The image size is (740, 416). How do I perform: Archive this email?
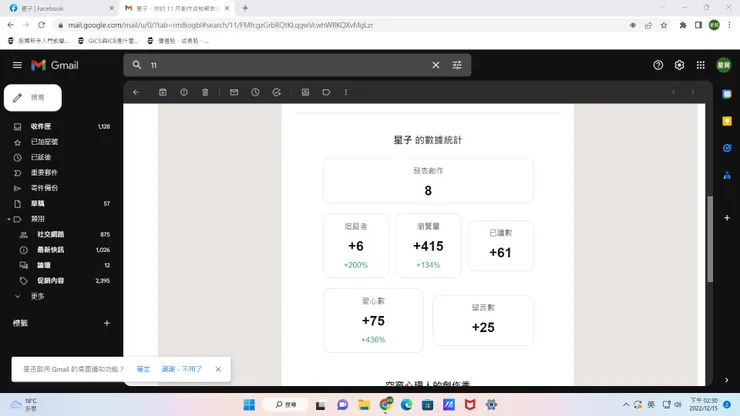coord(163,93)
